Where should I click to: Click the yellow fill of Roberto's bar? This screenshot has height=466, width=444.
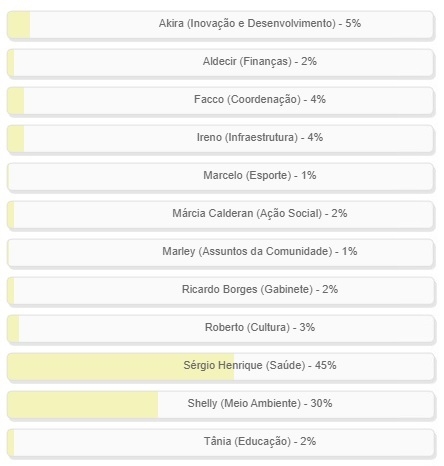point(13,329)
